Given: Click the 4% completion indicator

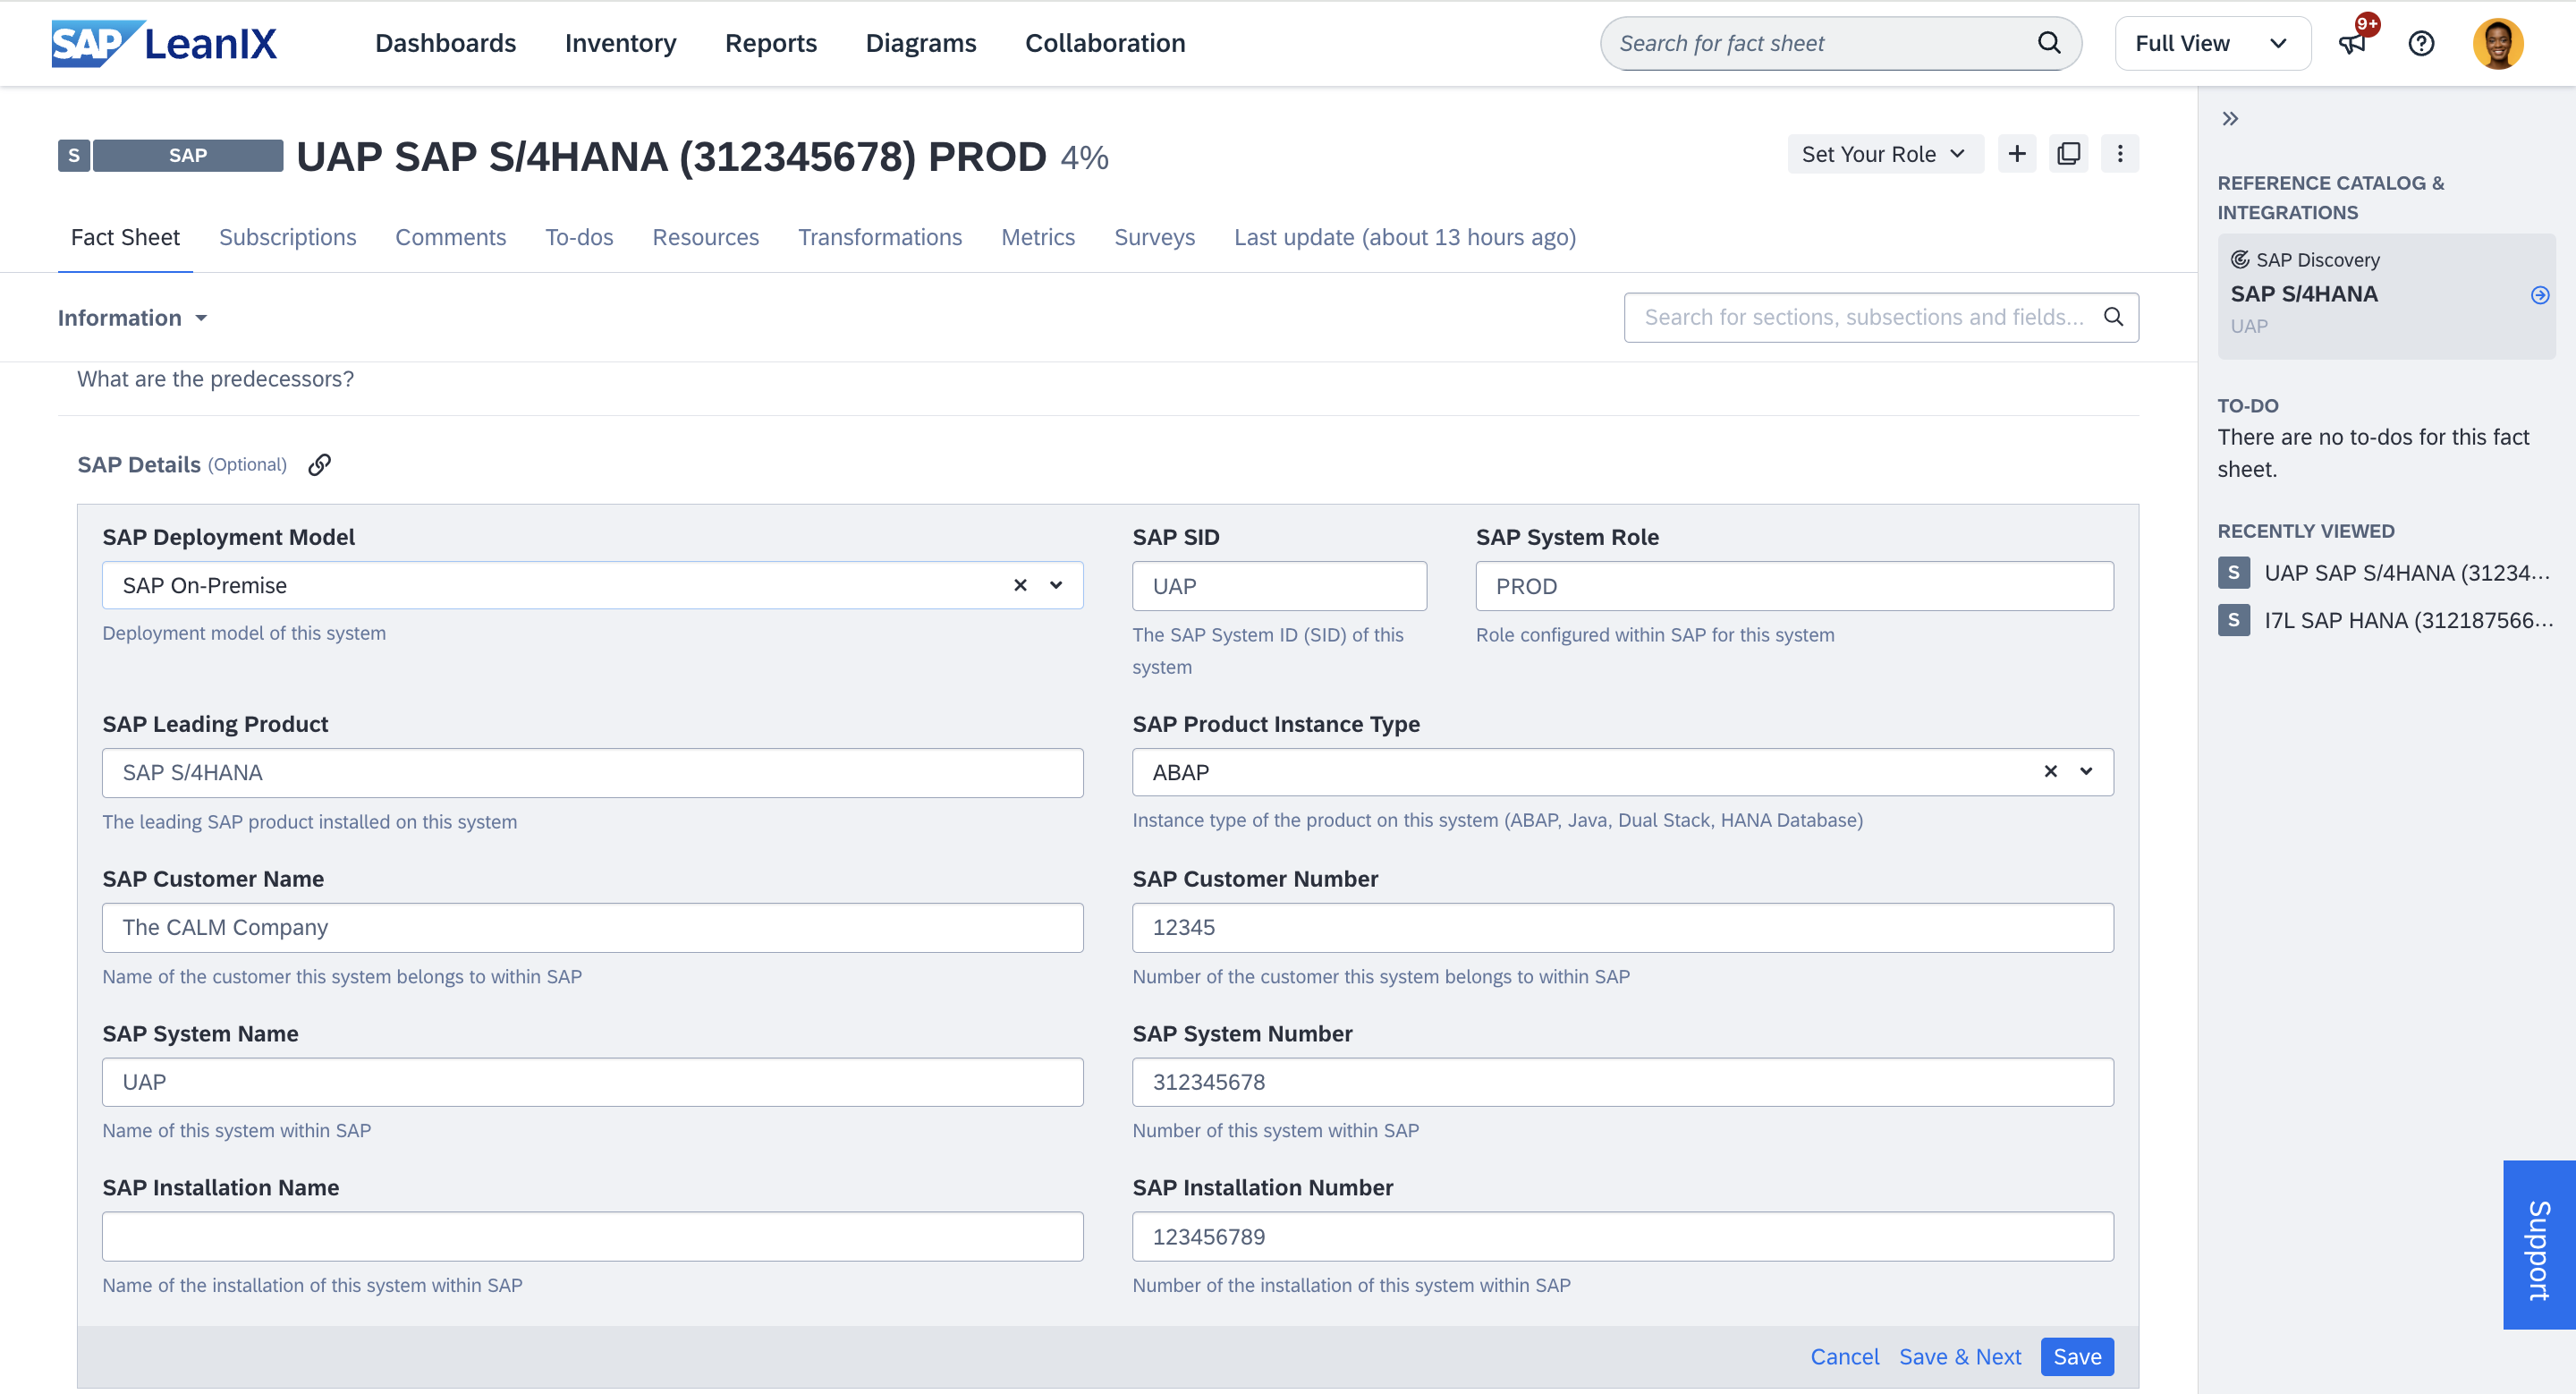Looking at the screenshot, I should pyautogui.click(x=1084, y=158).
